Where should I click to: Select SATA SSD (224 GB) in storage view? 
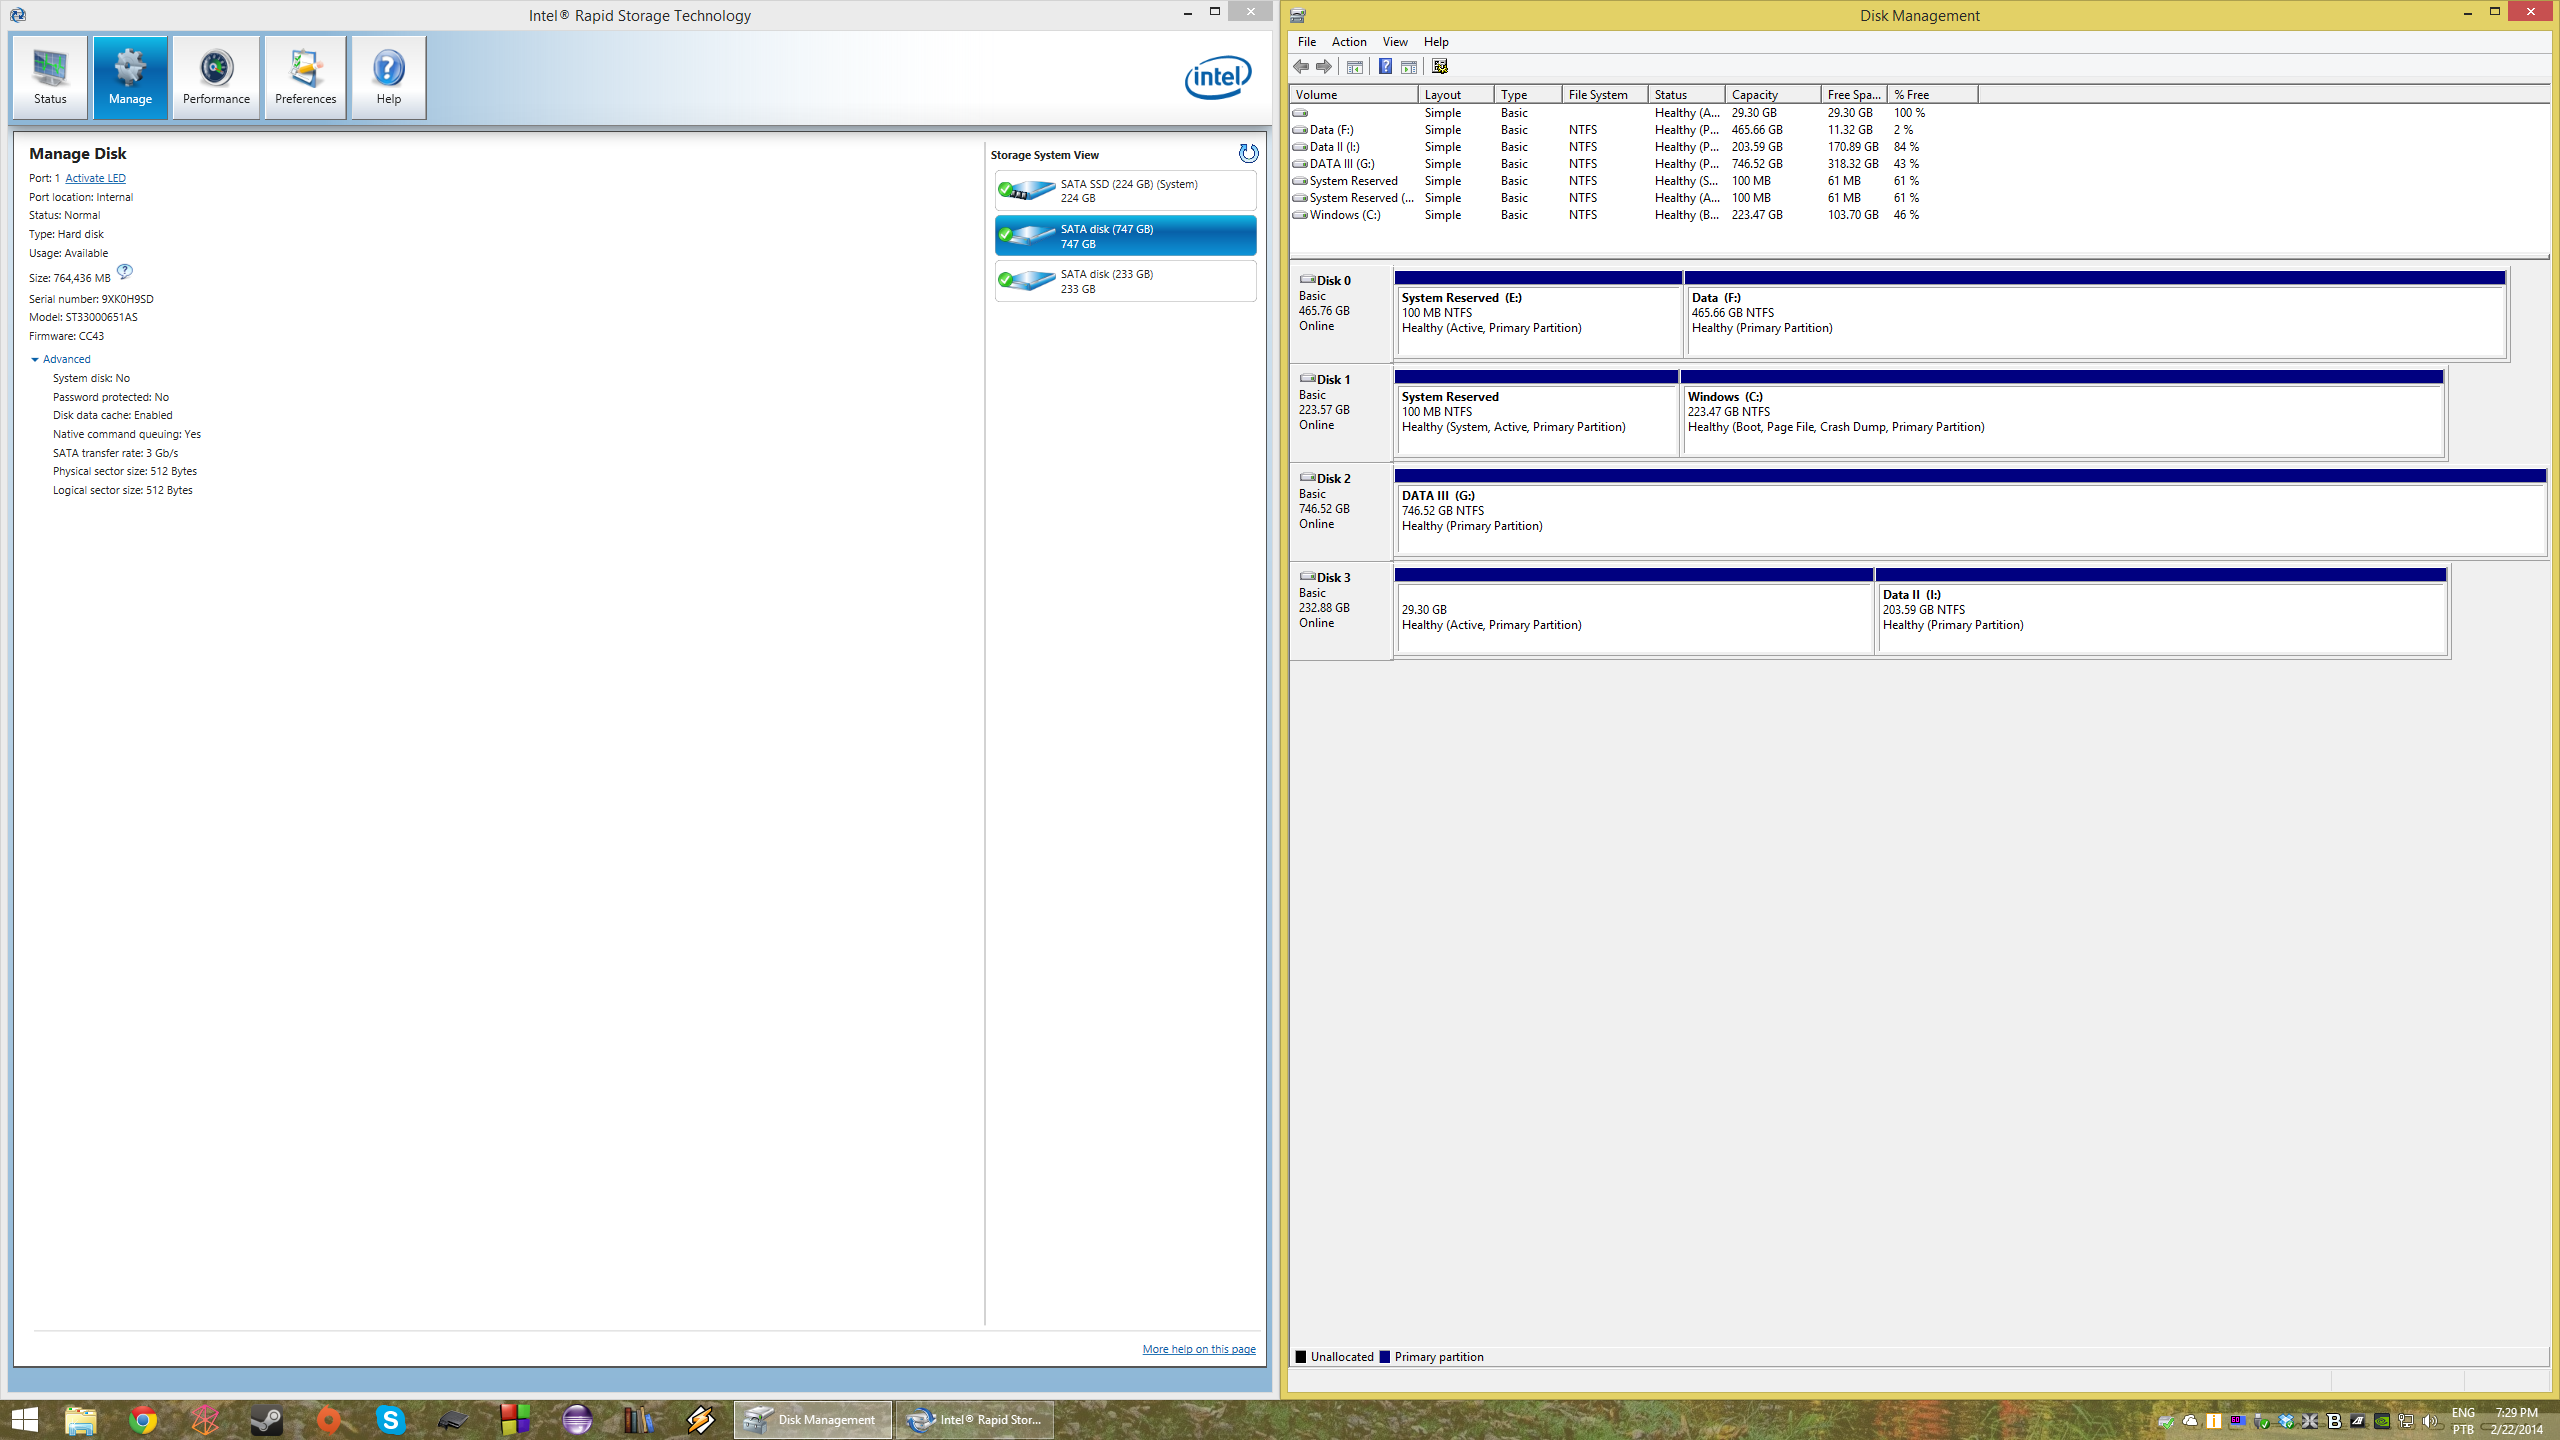coord(1125,190)
